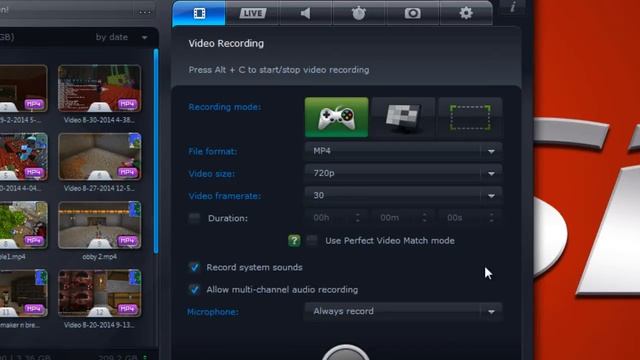Image resolution: width=640 pixels, height=360 pixels.
Task: Select thumbnail Video 8-20-2014 9-13
Action: click(x=100, y=293)
